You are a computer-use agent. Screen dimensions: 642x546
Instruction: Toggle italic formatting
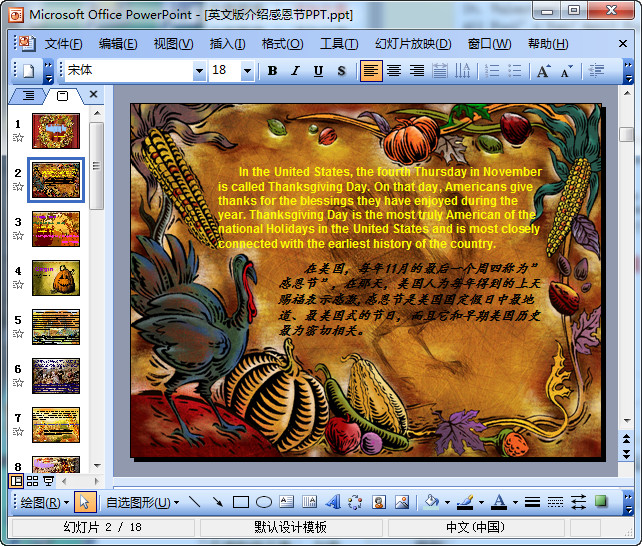tap(295, 71)
